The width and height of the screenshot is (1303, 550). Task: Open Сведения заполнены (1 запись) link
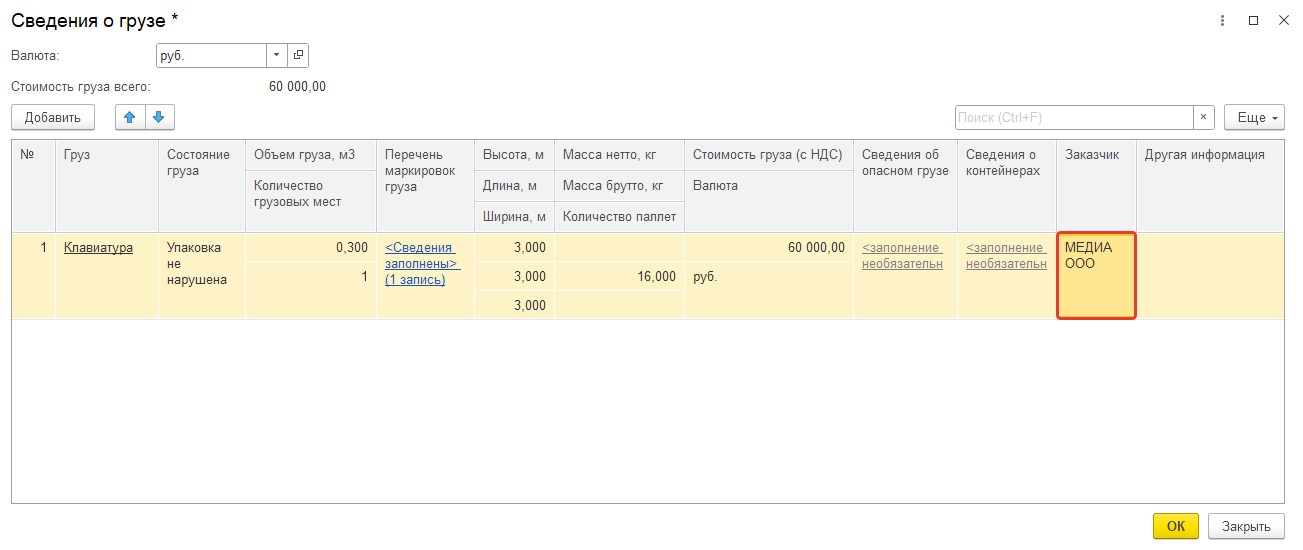coord(421,263)
